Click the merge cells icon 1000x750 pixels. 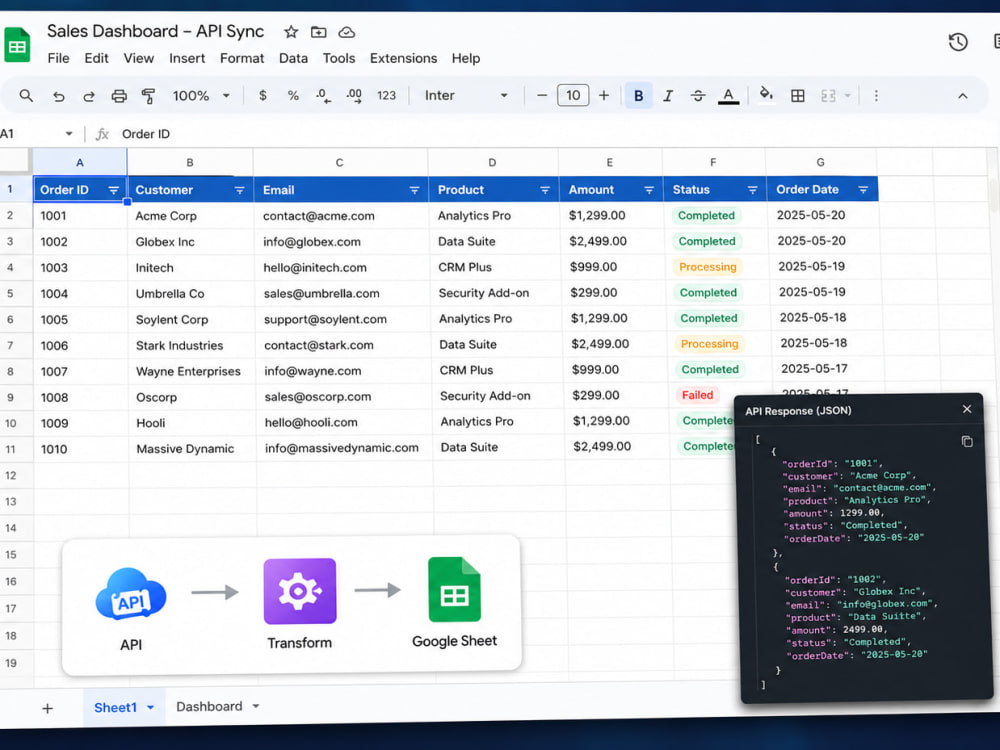(x=828, y=96)
